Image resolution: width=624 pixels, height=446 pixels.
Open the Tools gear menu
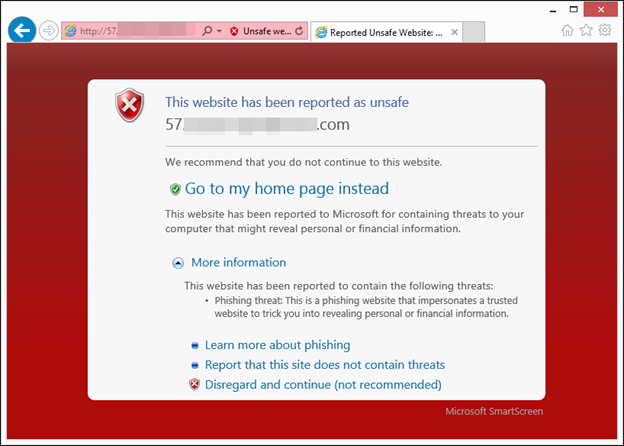(605, 30)
